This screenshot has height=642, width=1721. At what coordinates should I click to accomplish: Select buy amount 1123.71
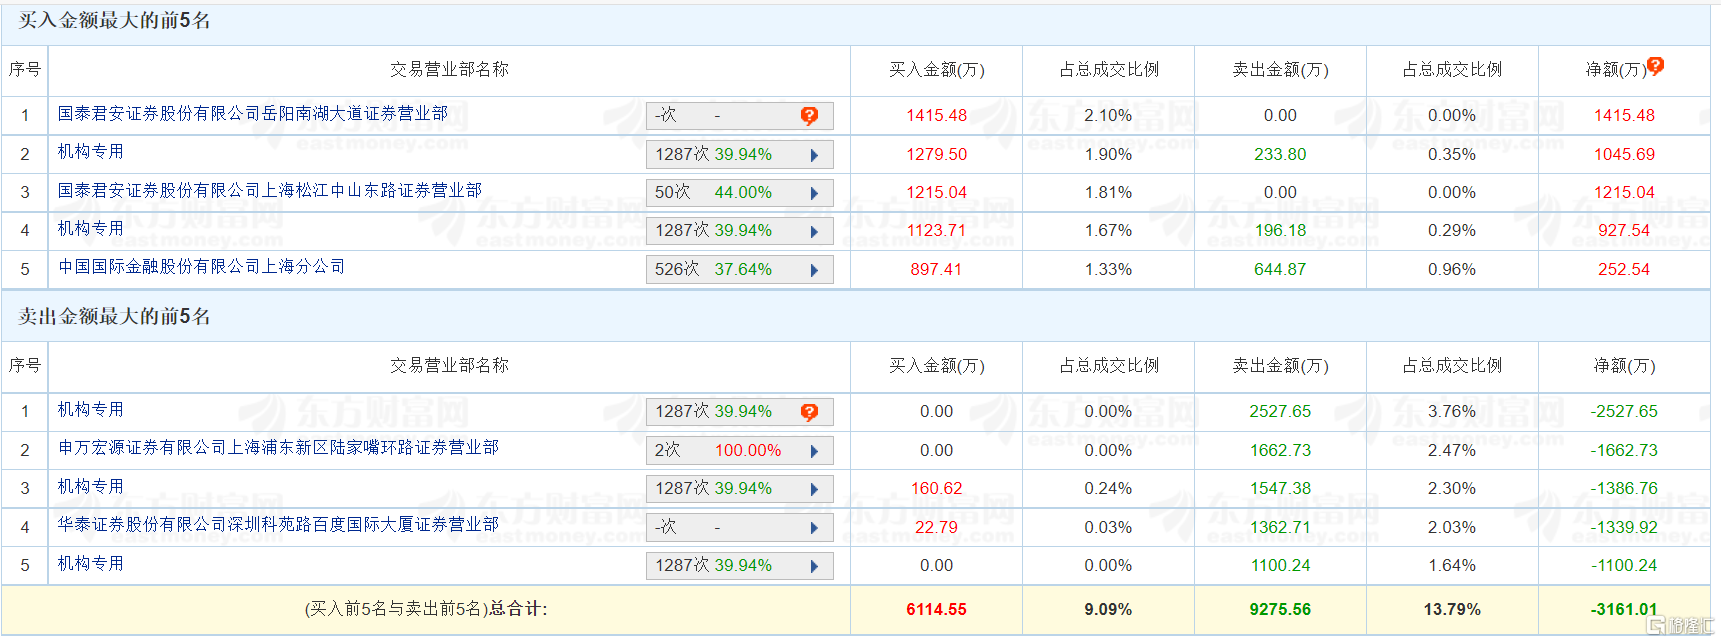point(937,230)
